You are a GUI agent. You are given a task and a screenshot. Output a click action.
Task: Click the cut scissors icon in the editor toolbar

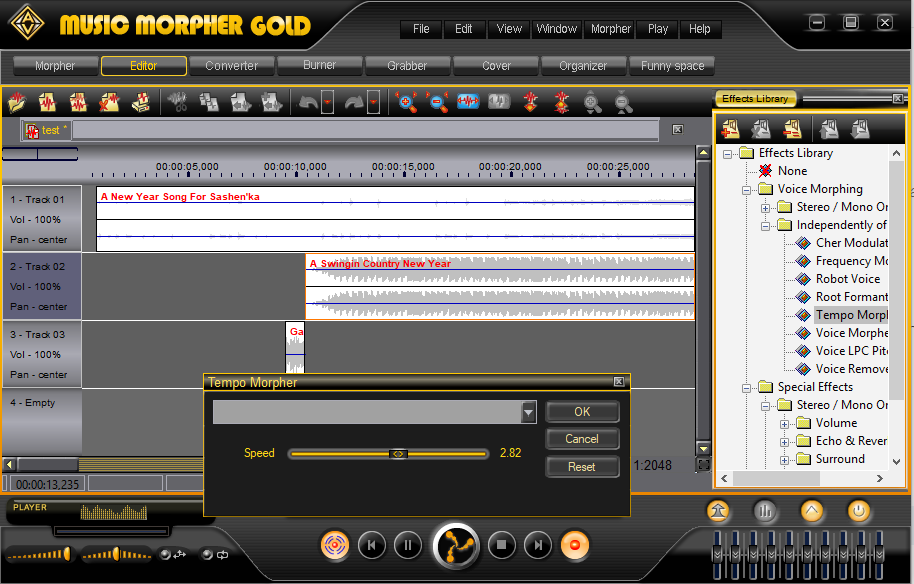point(178,103)
